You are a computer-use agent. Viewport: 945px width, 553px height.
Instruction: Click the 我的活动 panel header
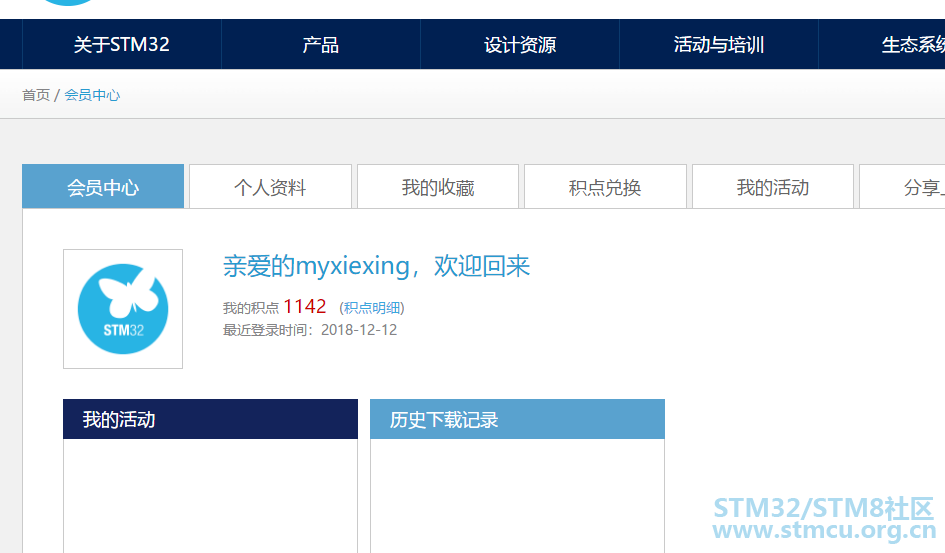[210, 419]
